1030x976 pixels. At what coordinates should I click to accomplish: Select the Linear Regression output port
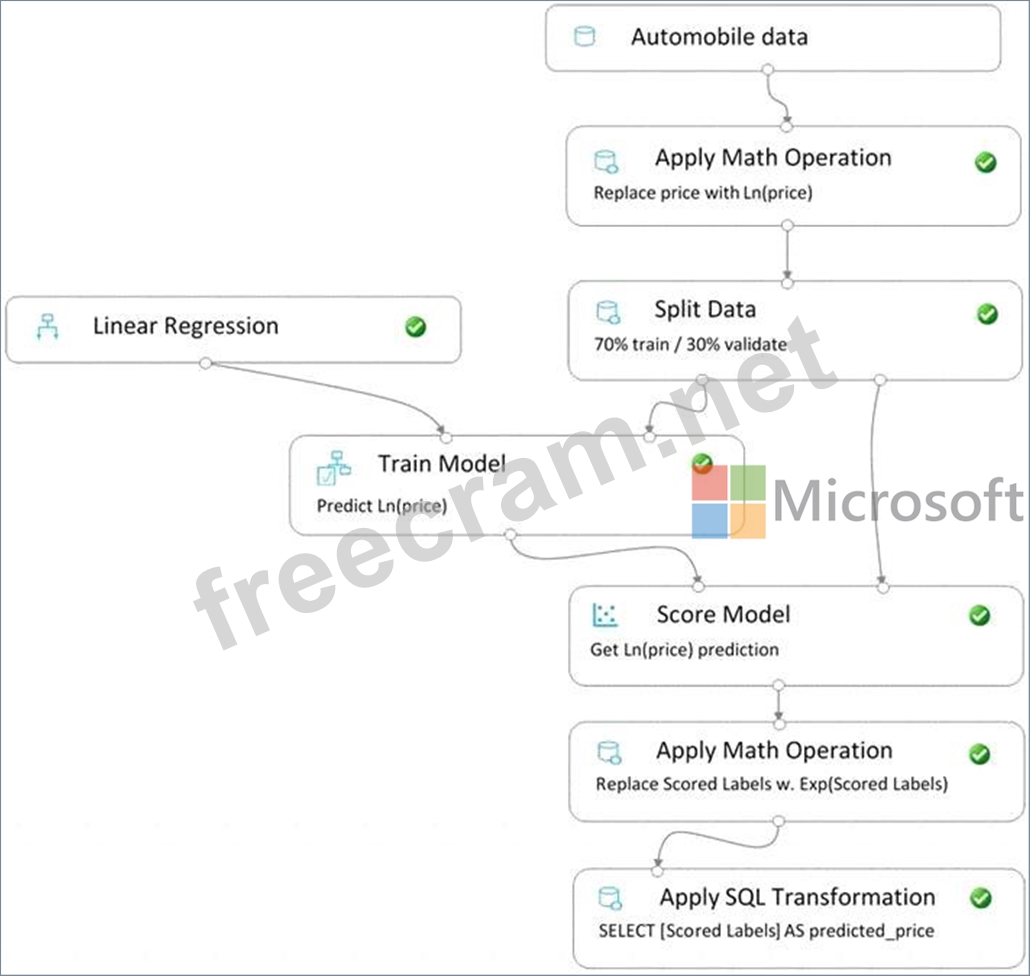205,363
